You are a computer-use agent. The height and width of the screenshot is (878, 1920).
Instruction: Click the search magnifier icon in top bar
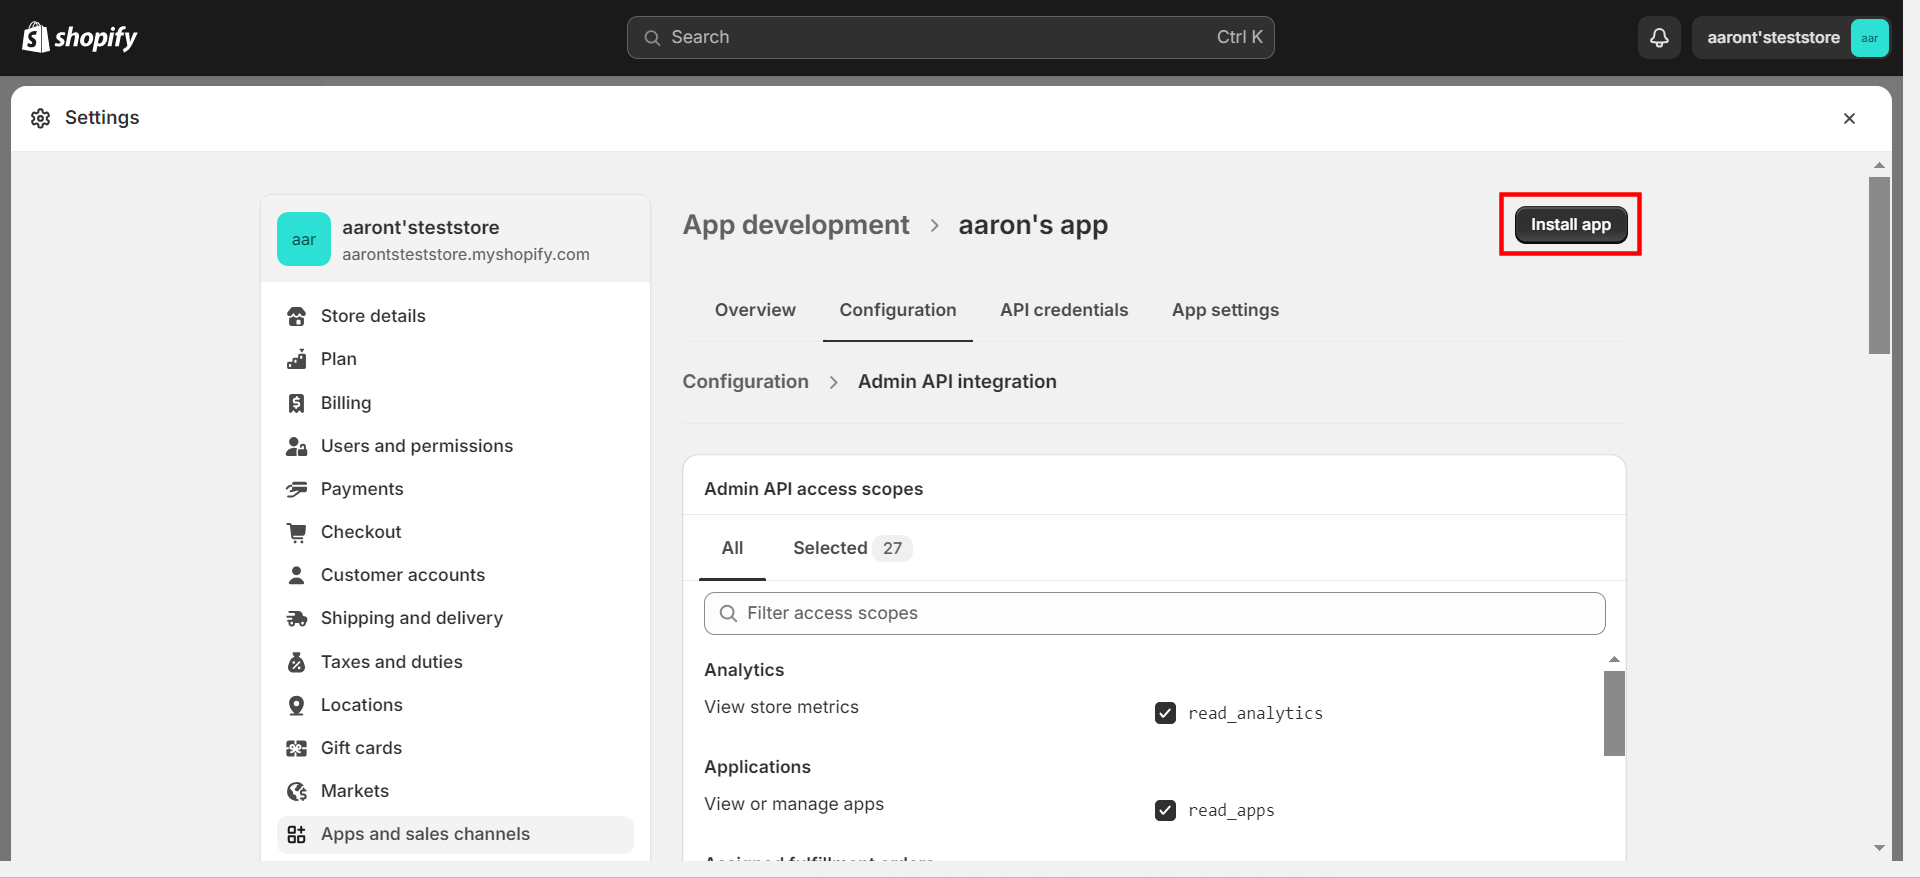652,38
